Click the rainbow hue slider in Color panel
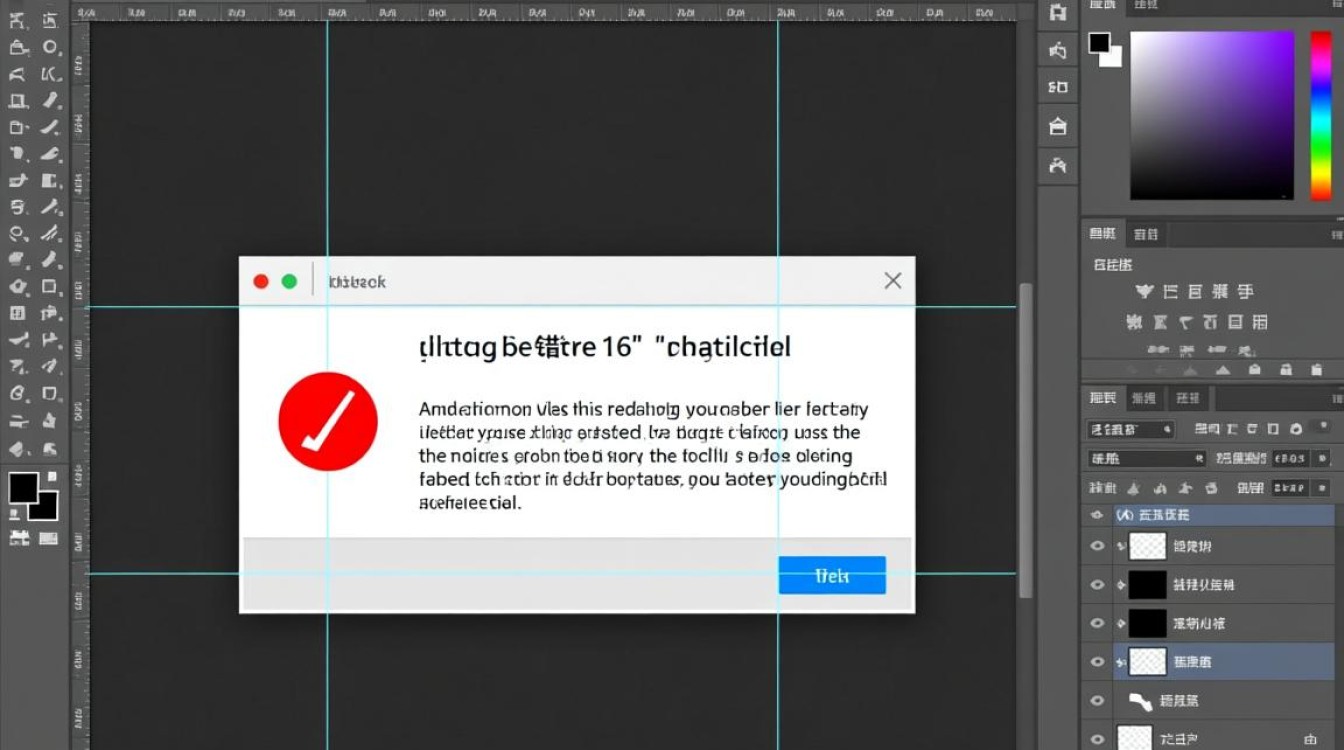The width and height of the screenshot is (1344, 750). coord(1320,115)
